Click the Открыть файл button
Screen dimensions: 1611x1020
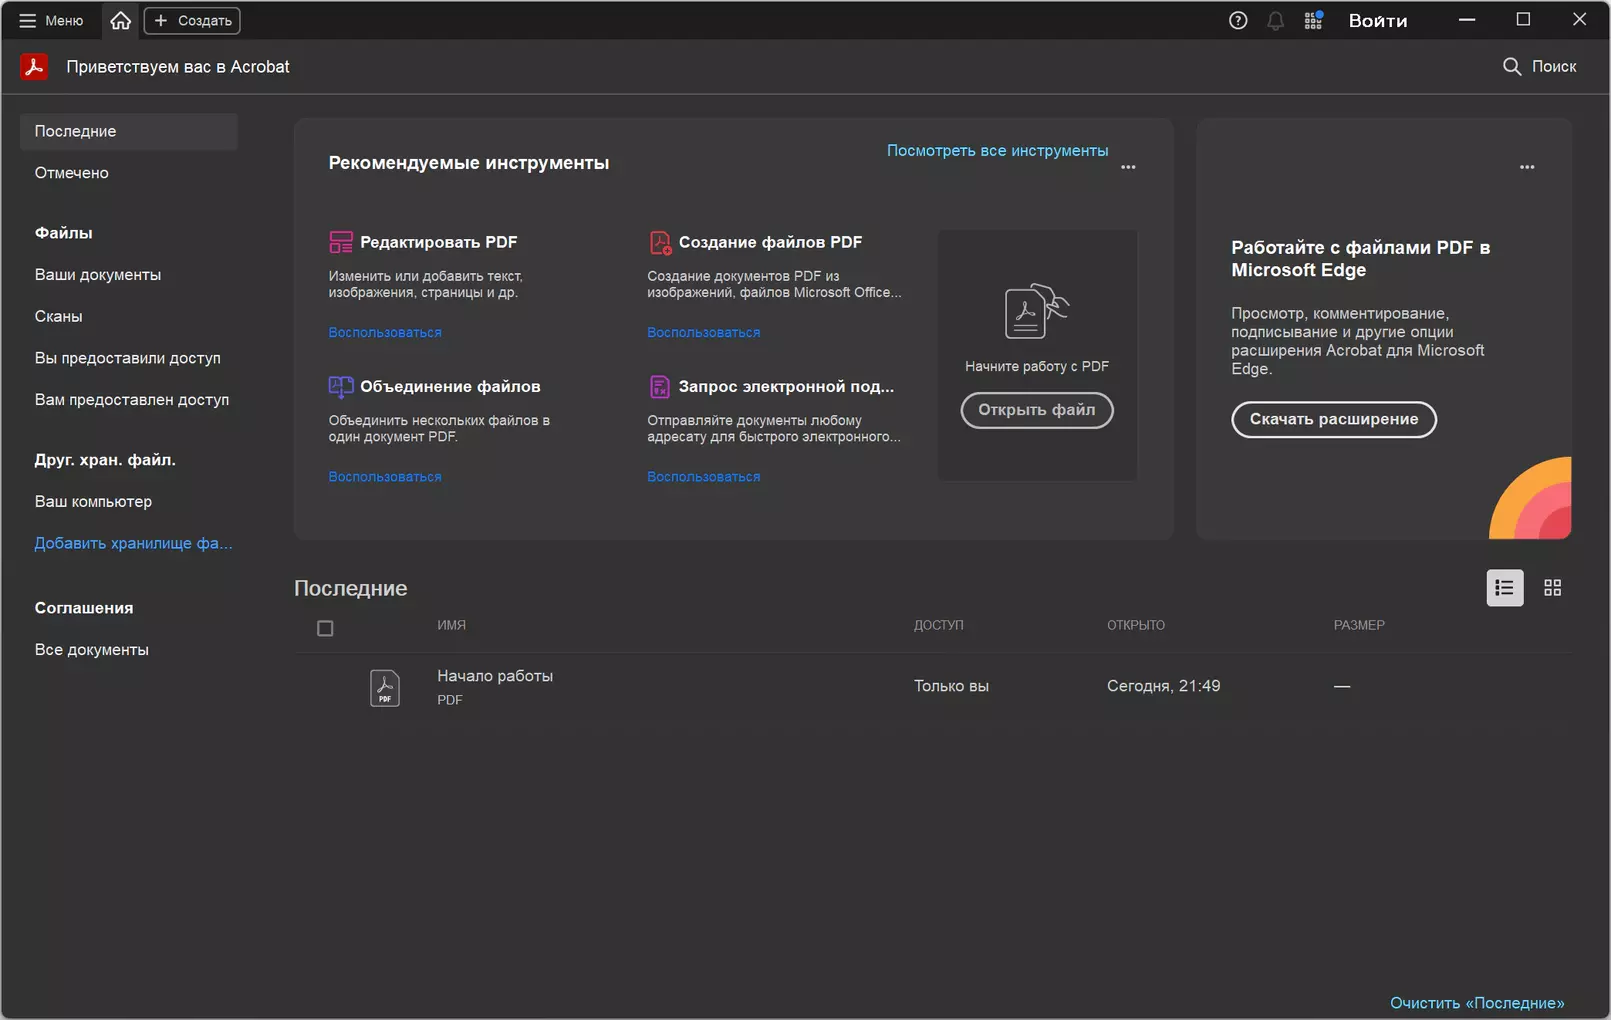point(1037,410)
